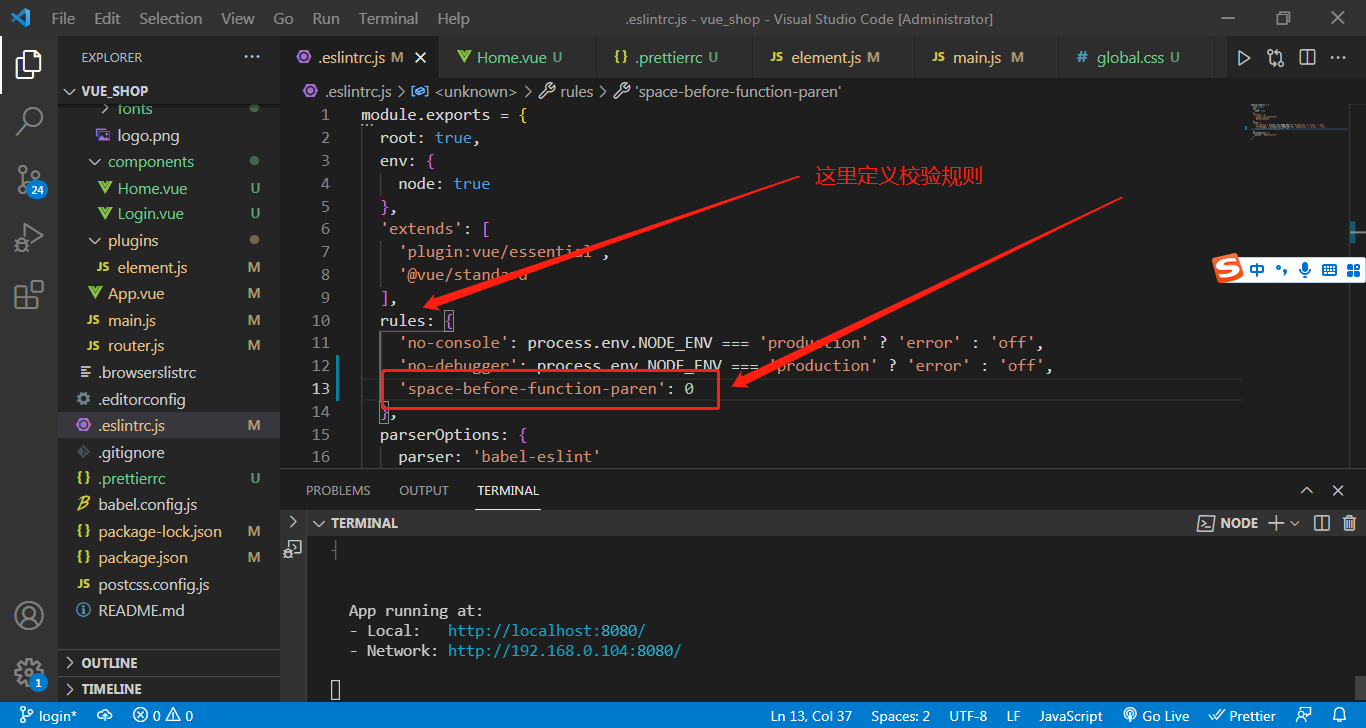
Task: Close the bottom panel
Action: 1338,490
